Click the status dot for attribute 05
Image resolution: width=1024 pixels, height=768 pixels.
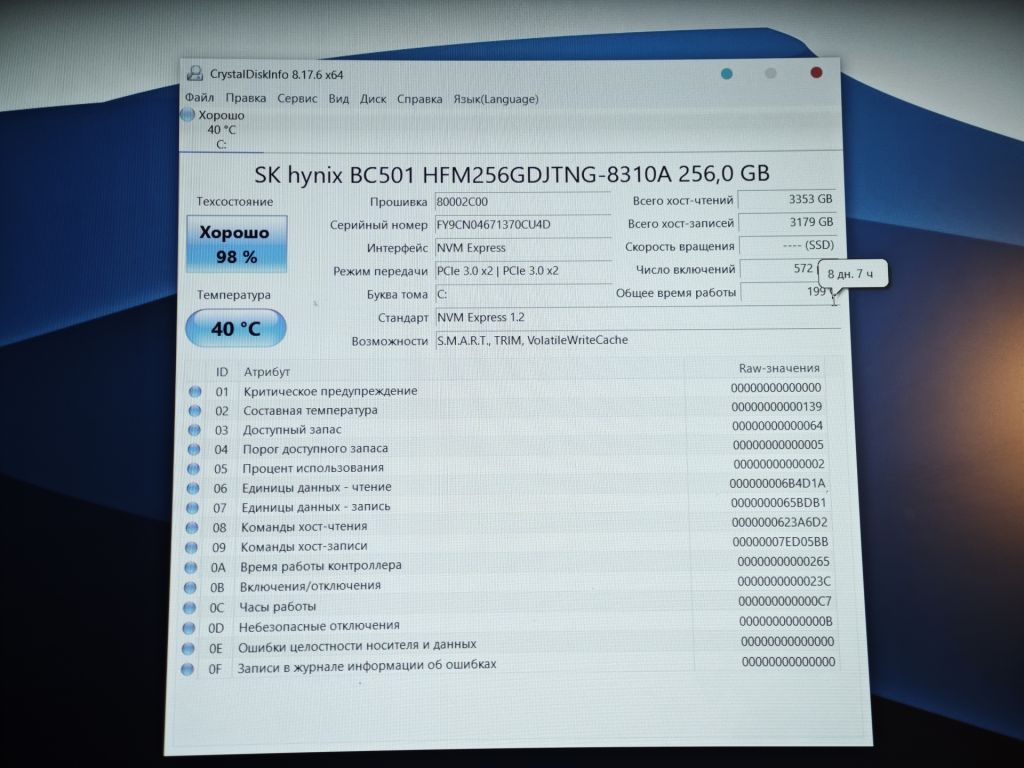tap(193, 469)
